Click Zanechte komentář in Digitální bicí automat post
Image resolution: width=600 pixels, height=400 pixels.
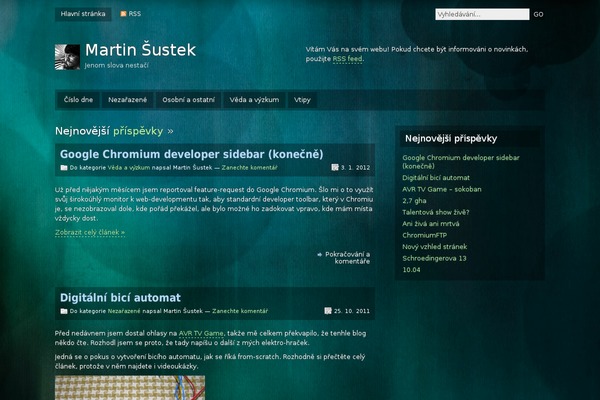click(x=240, y=311)
